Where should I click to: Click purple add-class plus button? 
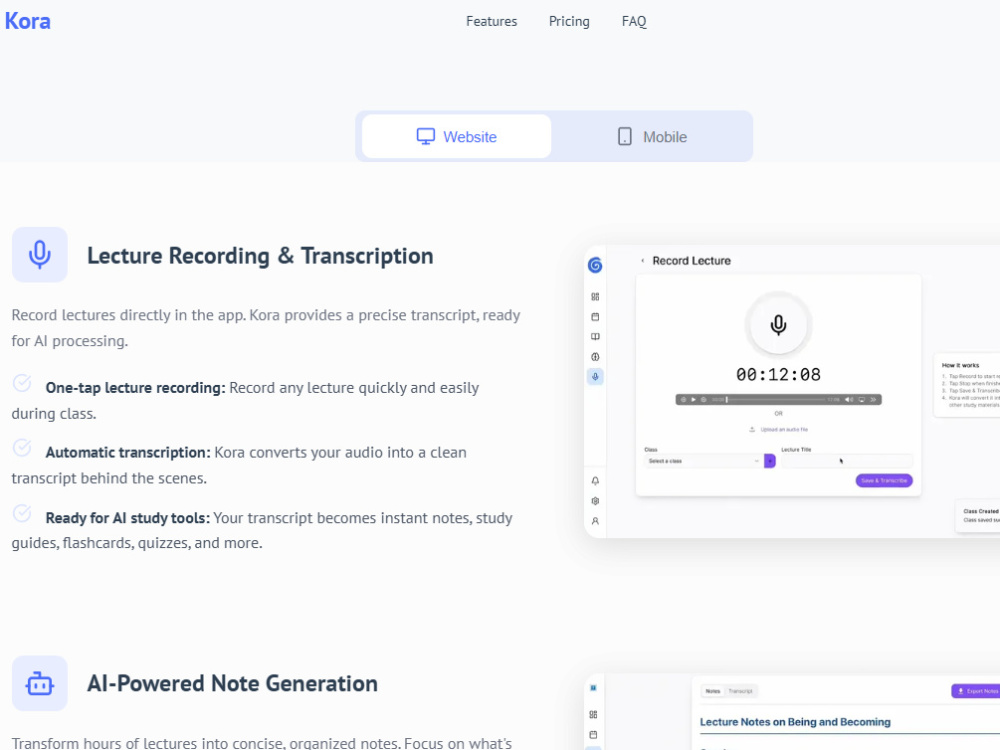[x=770, y=461]
